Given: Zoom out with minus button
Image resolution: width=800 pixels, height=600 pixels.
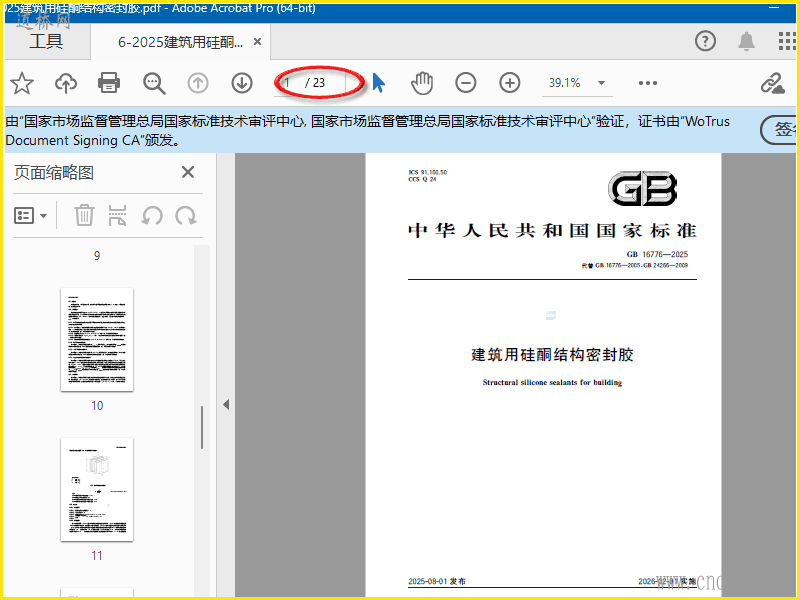Looking at the screenshot, I should (x=466, y=83).
